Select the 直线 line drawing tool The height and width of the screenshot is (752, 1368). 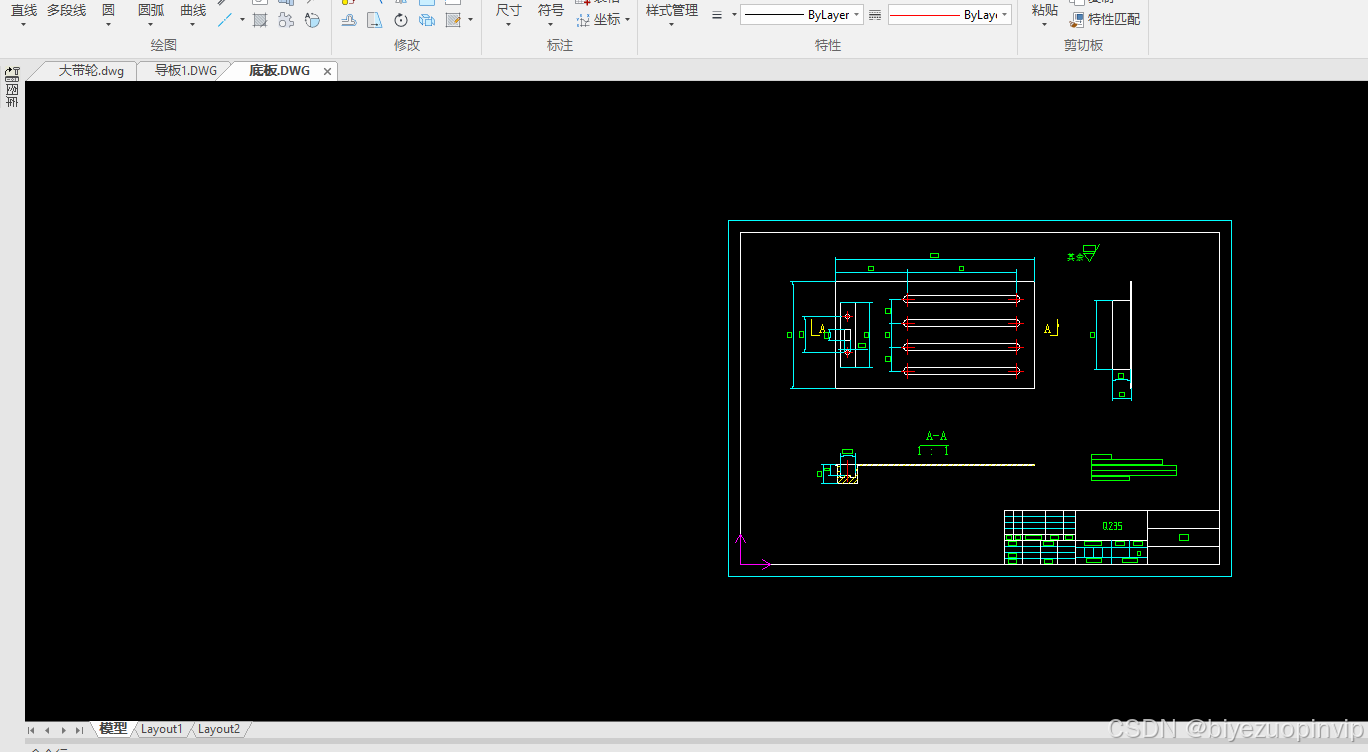click(x=24, y=11)
